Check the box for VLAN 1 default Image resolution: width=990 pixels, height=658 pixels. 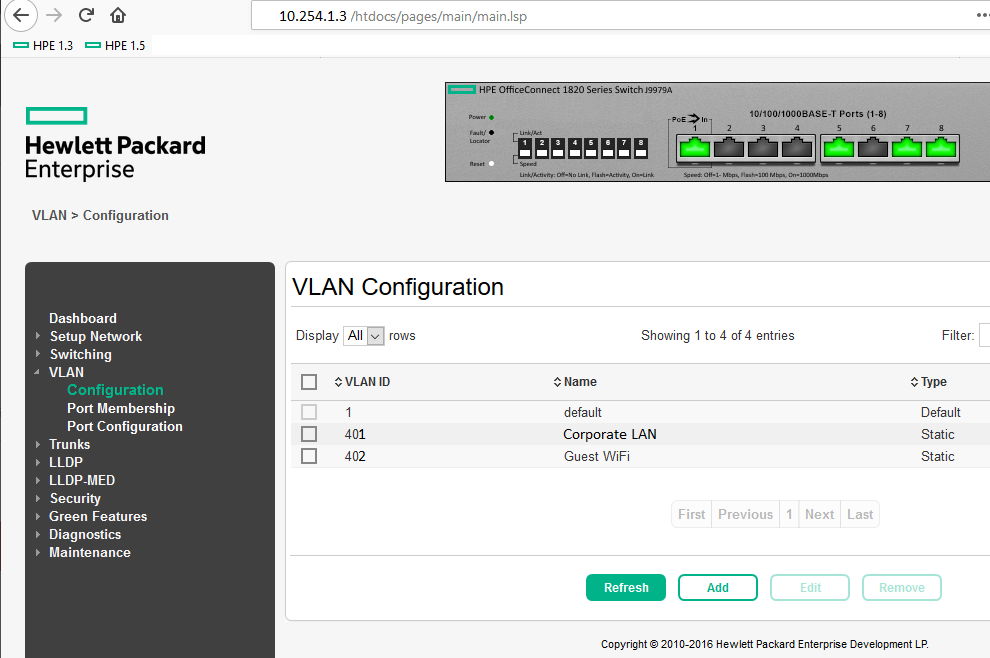point(309,412)
